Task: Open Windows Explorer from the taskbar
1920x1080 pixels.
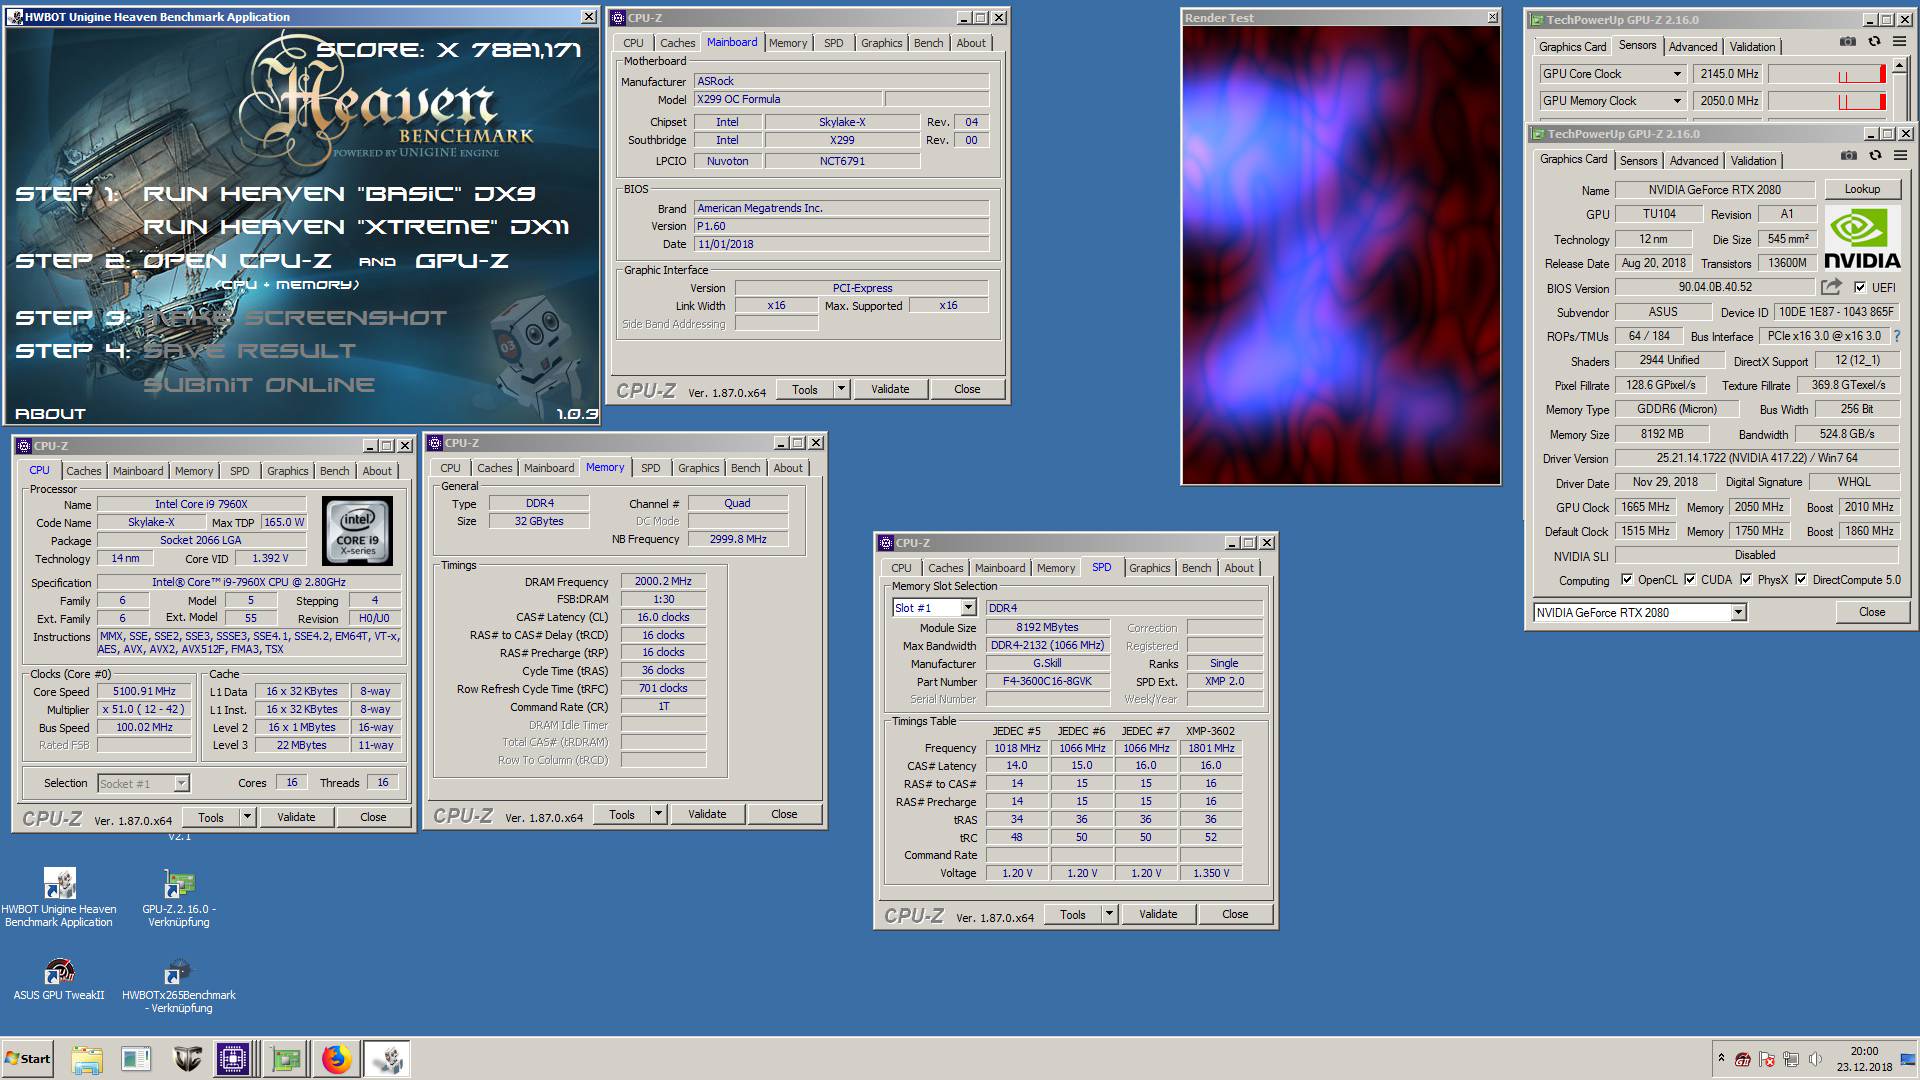Action: 87,1059
